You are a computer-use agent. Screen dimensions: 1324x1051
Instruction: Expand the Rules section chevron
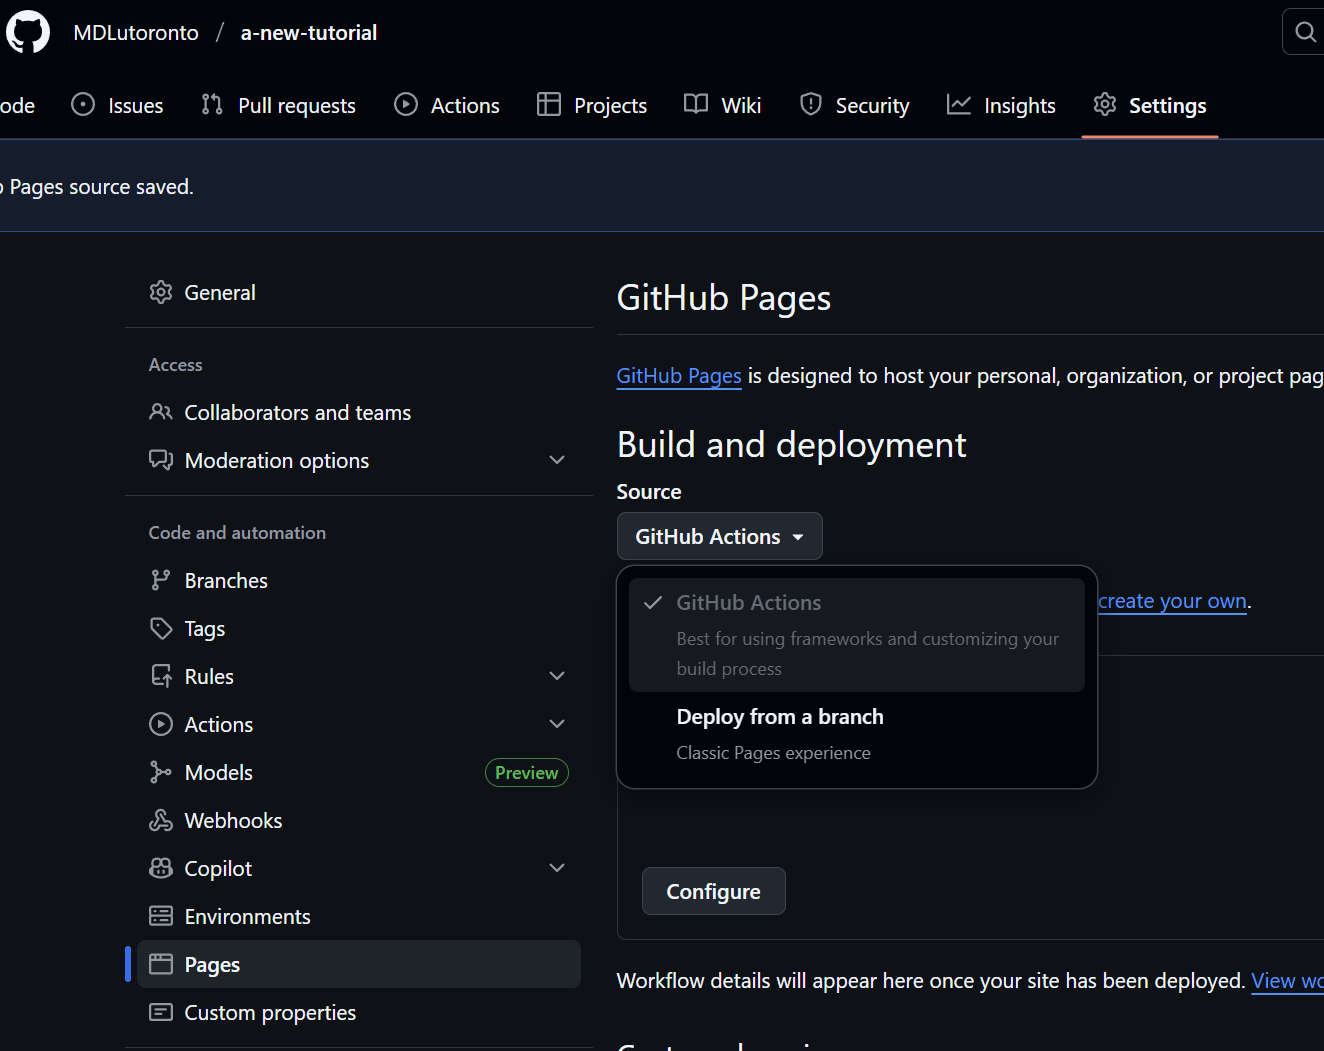click(556, 676)
